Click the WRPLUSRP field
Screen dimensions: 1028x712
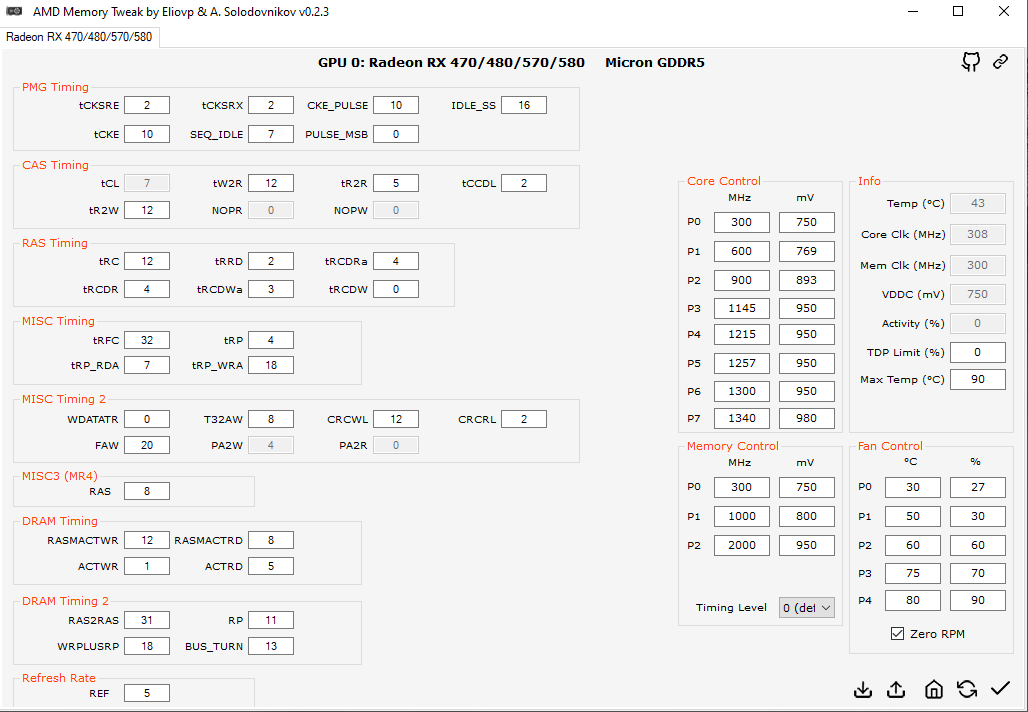point(147,646)
